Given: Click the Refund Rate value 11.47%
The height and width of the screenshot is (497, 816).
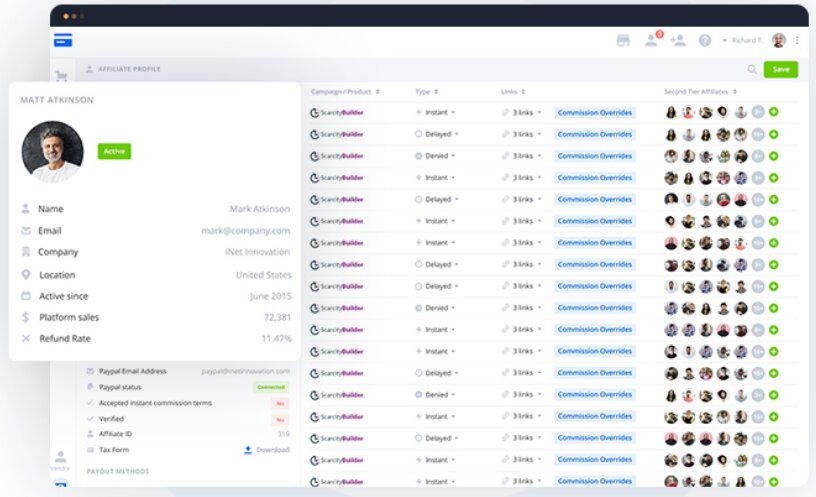Looking at the screenshot, I should 276,339.
